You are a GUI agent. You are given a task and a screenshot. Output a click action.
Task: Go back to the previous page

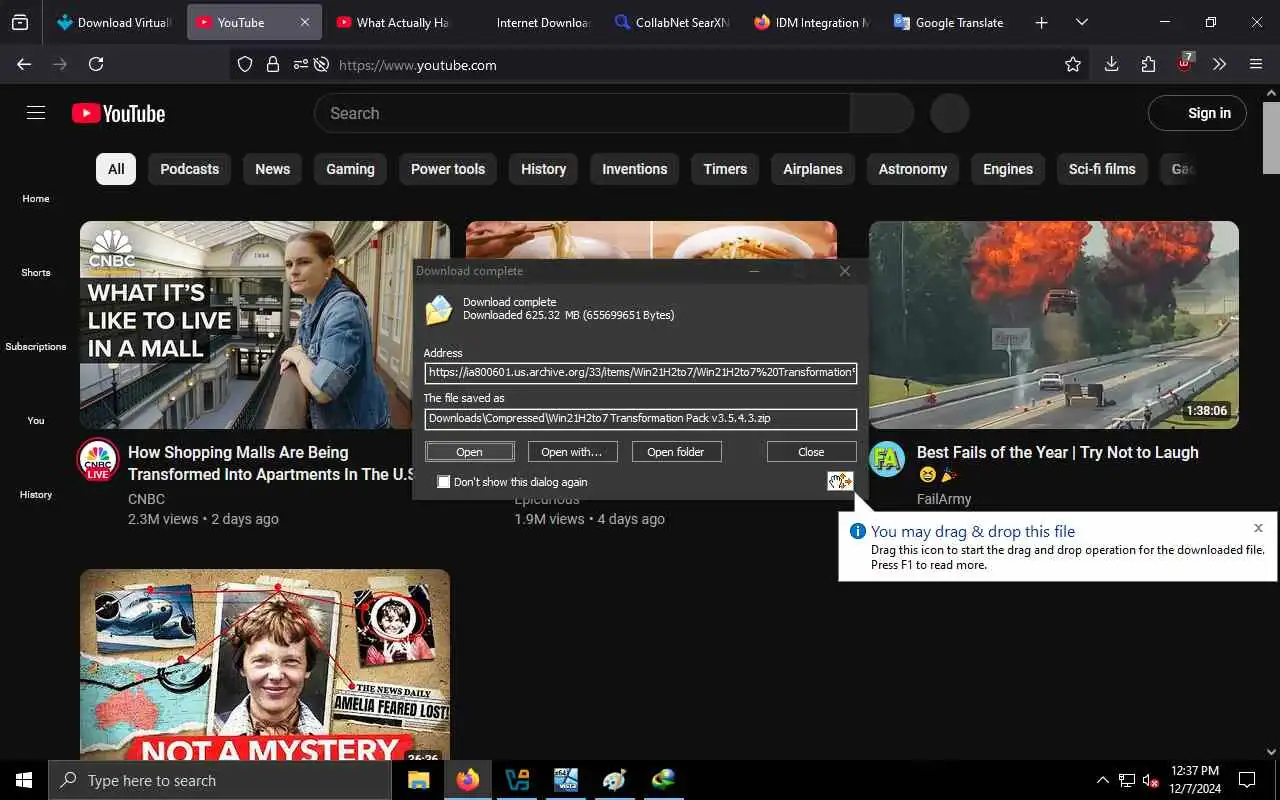[24, 64]
